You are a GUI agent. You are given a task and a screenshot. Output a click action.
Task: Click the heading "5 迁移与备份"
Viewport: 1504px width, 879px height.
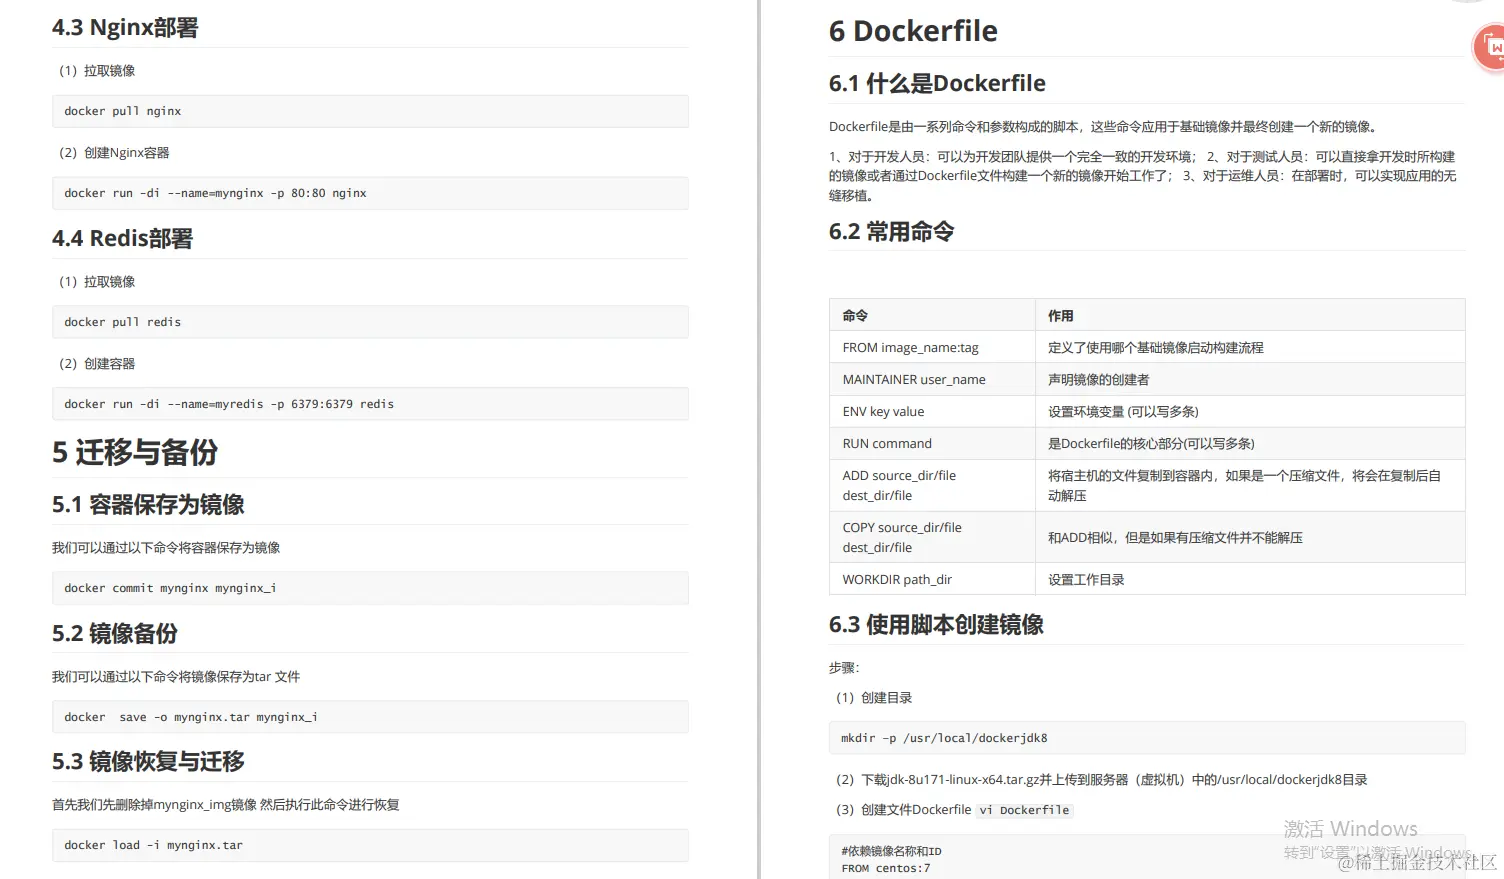[135, 452]
